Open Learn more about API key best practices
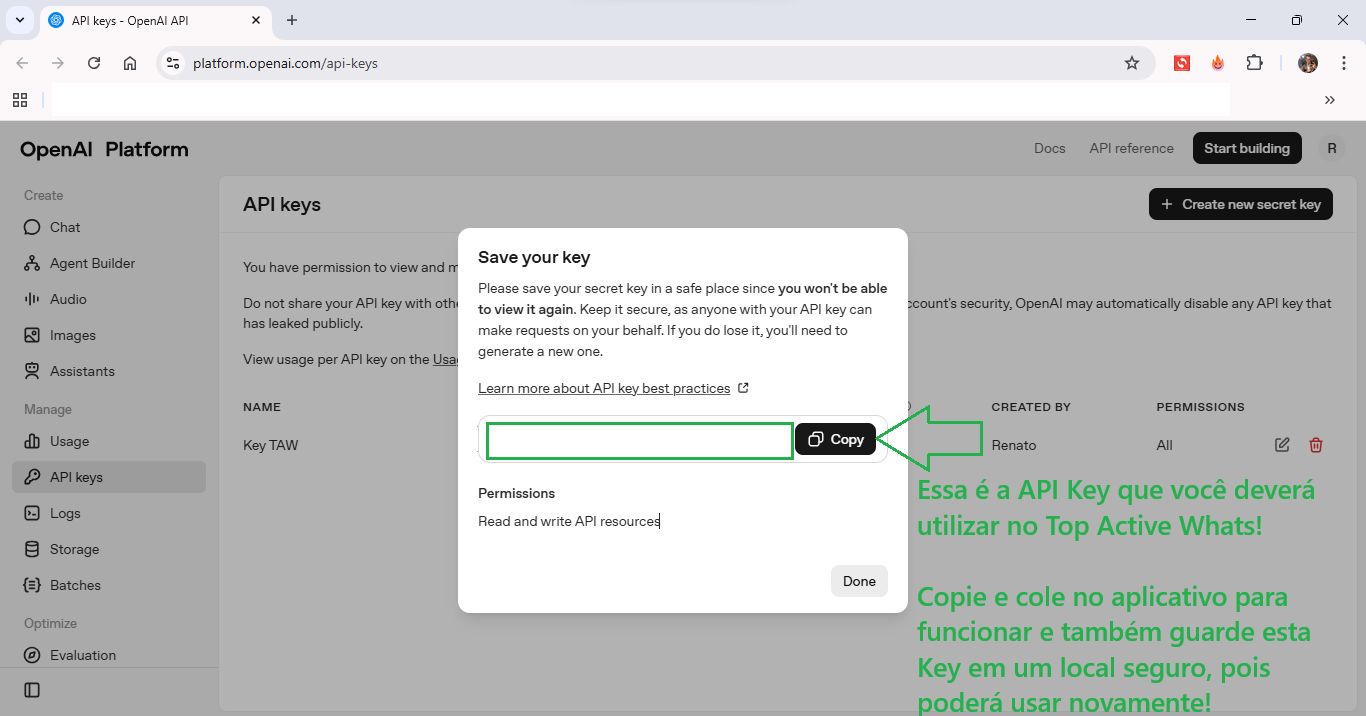The height and width of the screenshot is (716, 1366). [604, 388]
